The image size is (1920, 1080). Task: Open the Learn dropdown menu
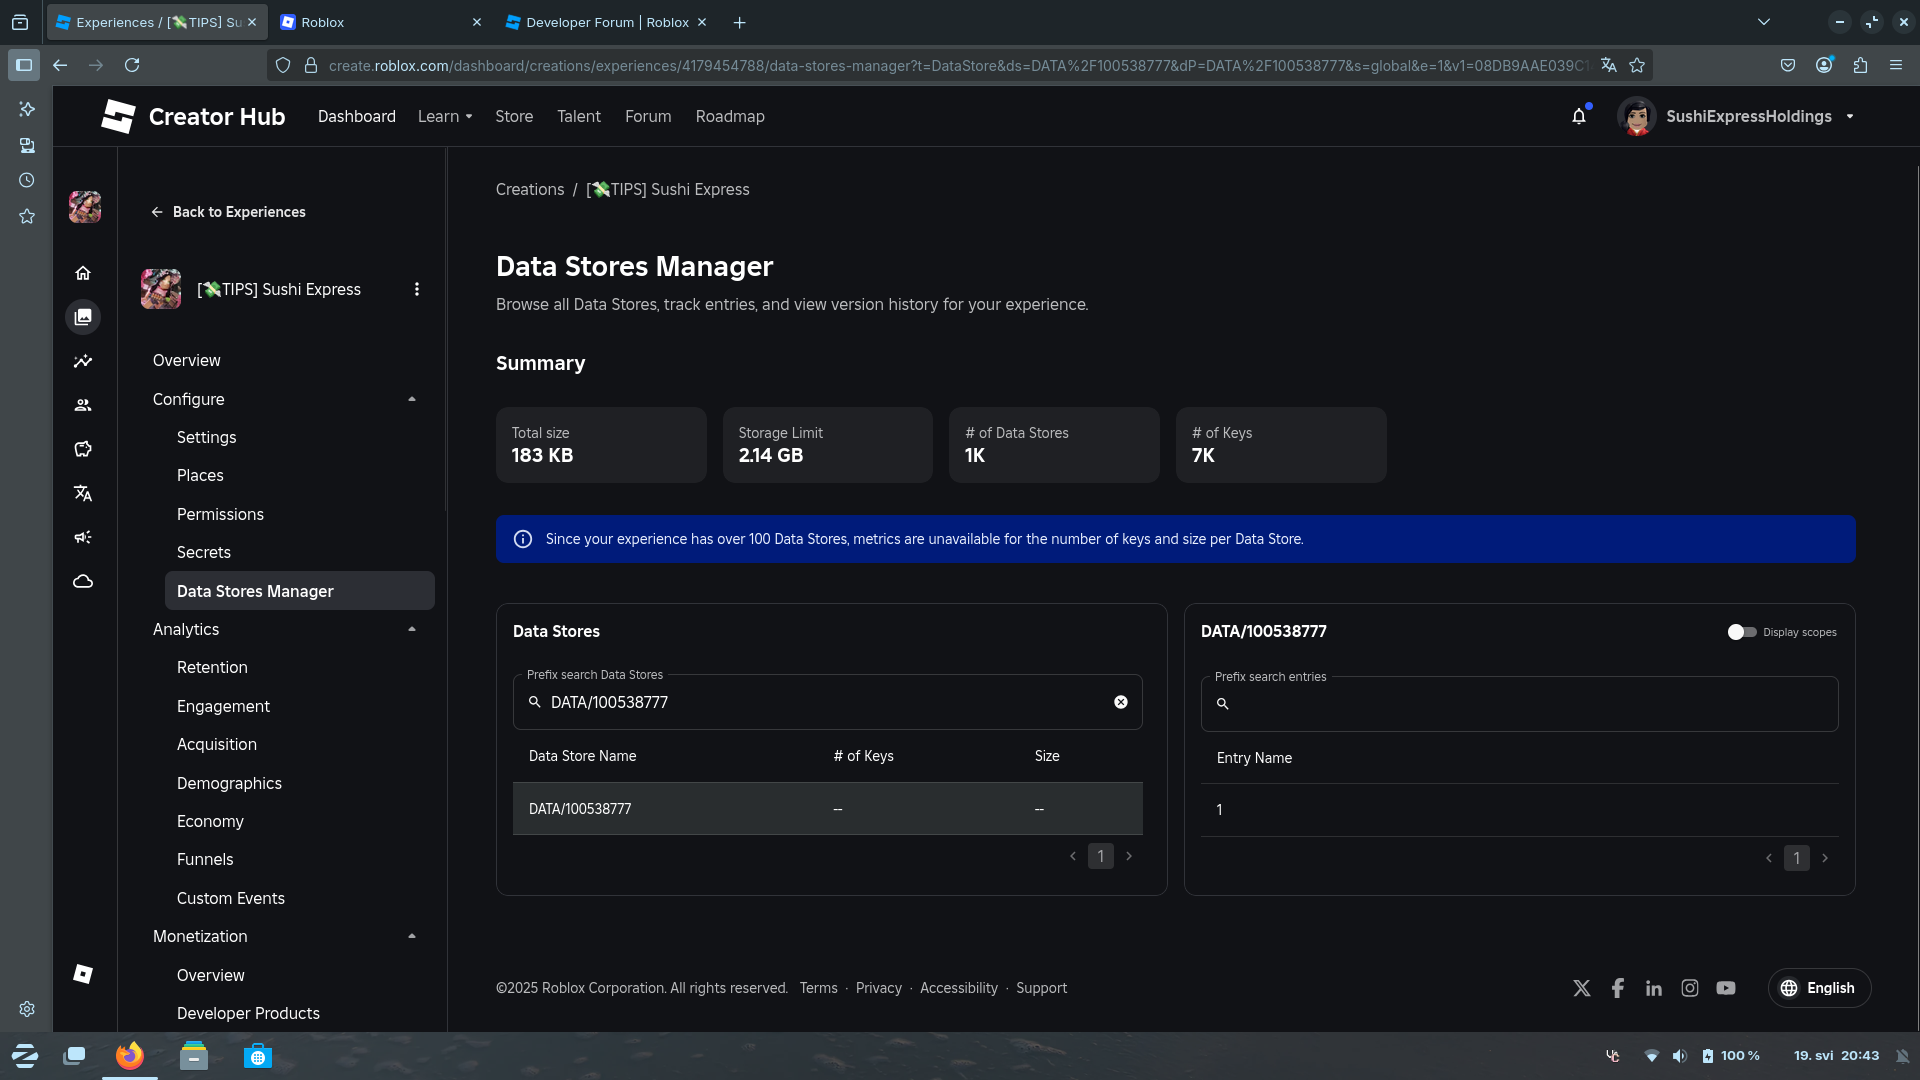click(445, 117)
